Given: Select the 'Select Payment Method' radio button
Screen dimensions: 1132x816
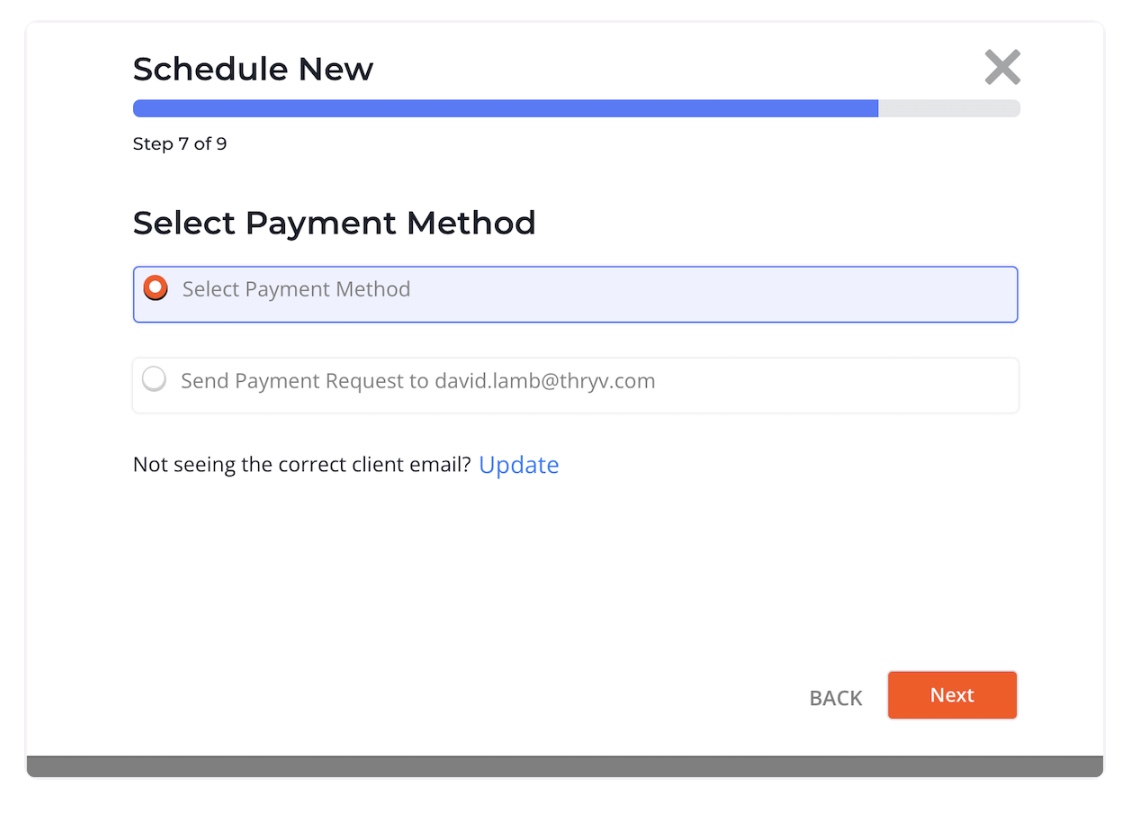Looking at the screenshot, I should [155, 288].
